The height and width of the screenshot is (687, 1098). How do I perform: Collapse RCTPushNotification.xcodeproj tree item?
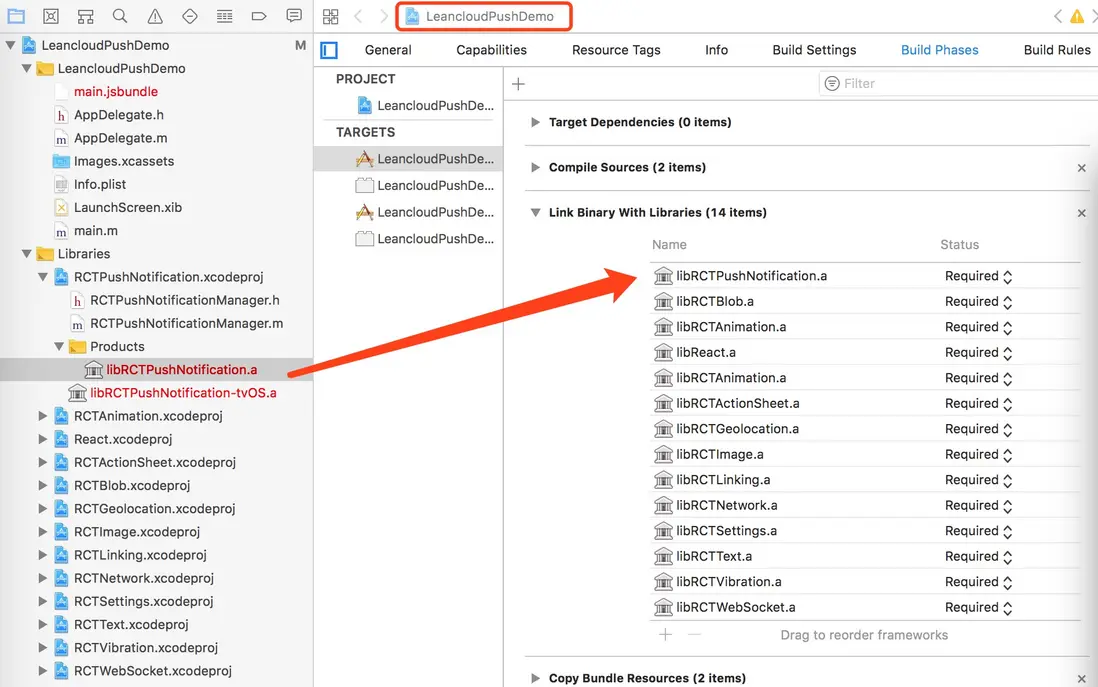point(43,277)
